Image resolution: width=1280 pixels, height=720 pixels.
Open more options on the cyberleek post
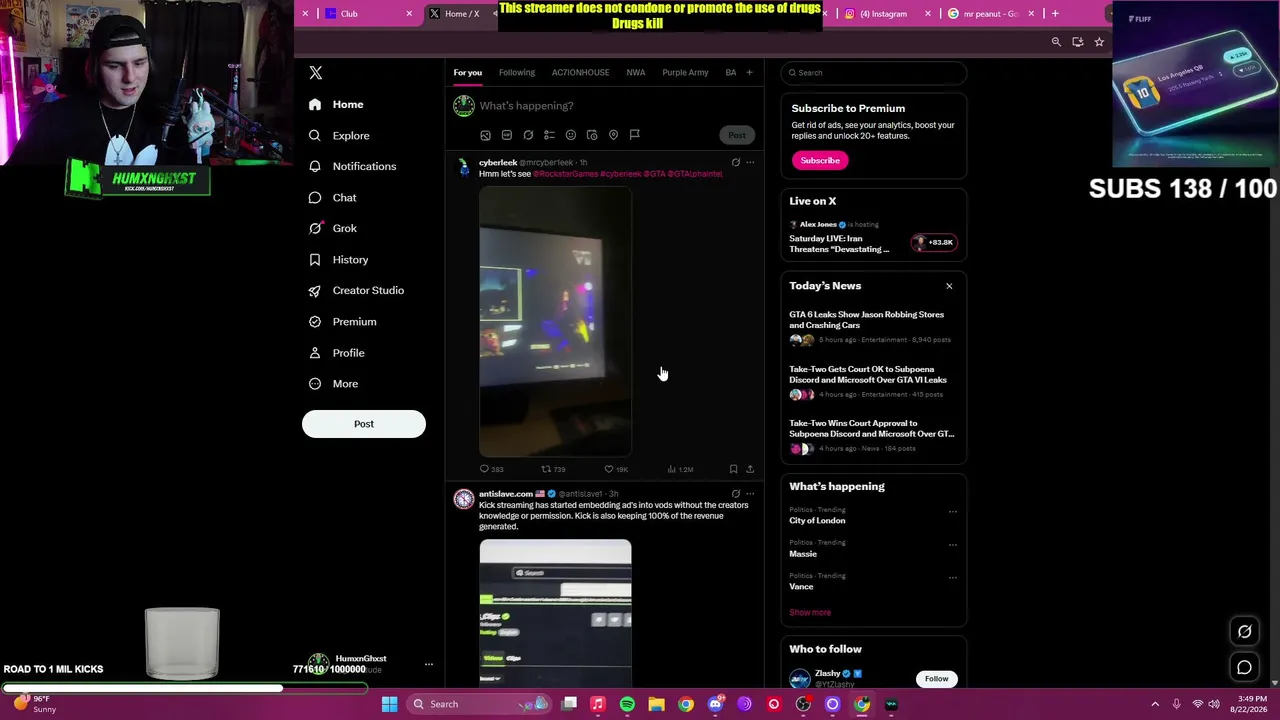point(750,162)
